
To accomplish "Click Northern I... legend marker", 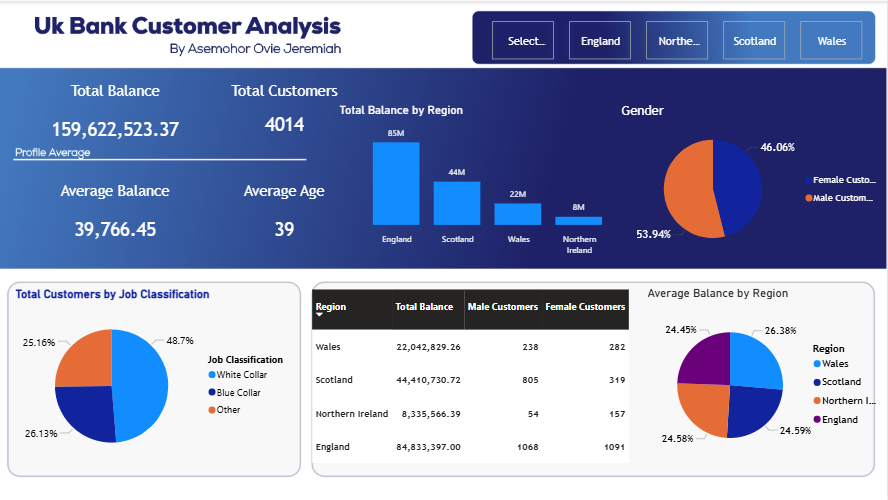I will pos(817,401).
